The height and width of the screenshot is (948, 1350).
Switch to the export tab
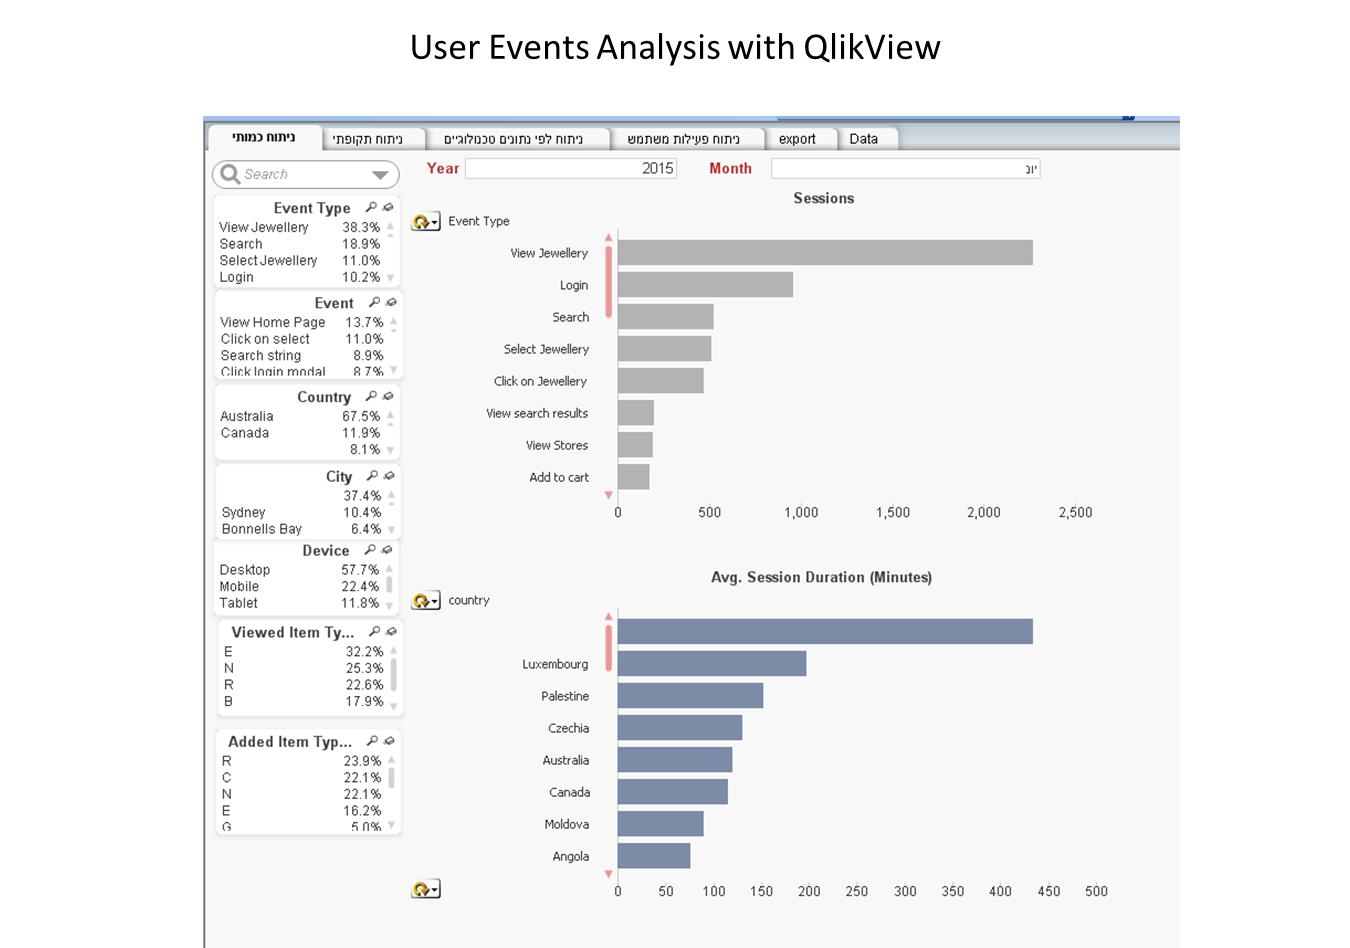click(x=797, y=139)
